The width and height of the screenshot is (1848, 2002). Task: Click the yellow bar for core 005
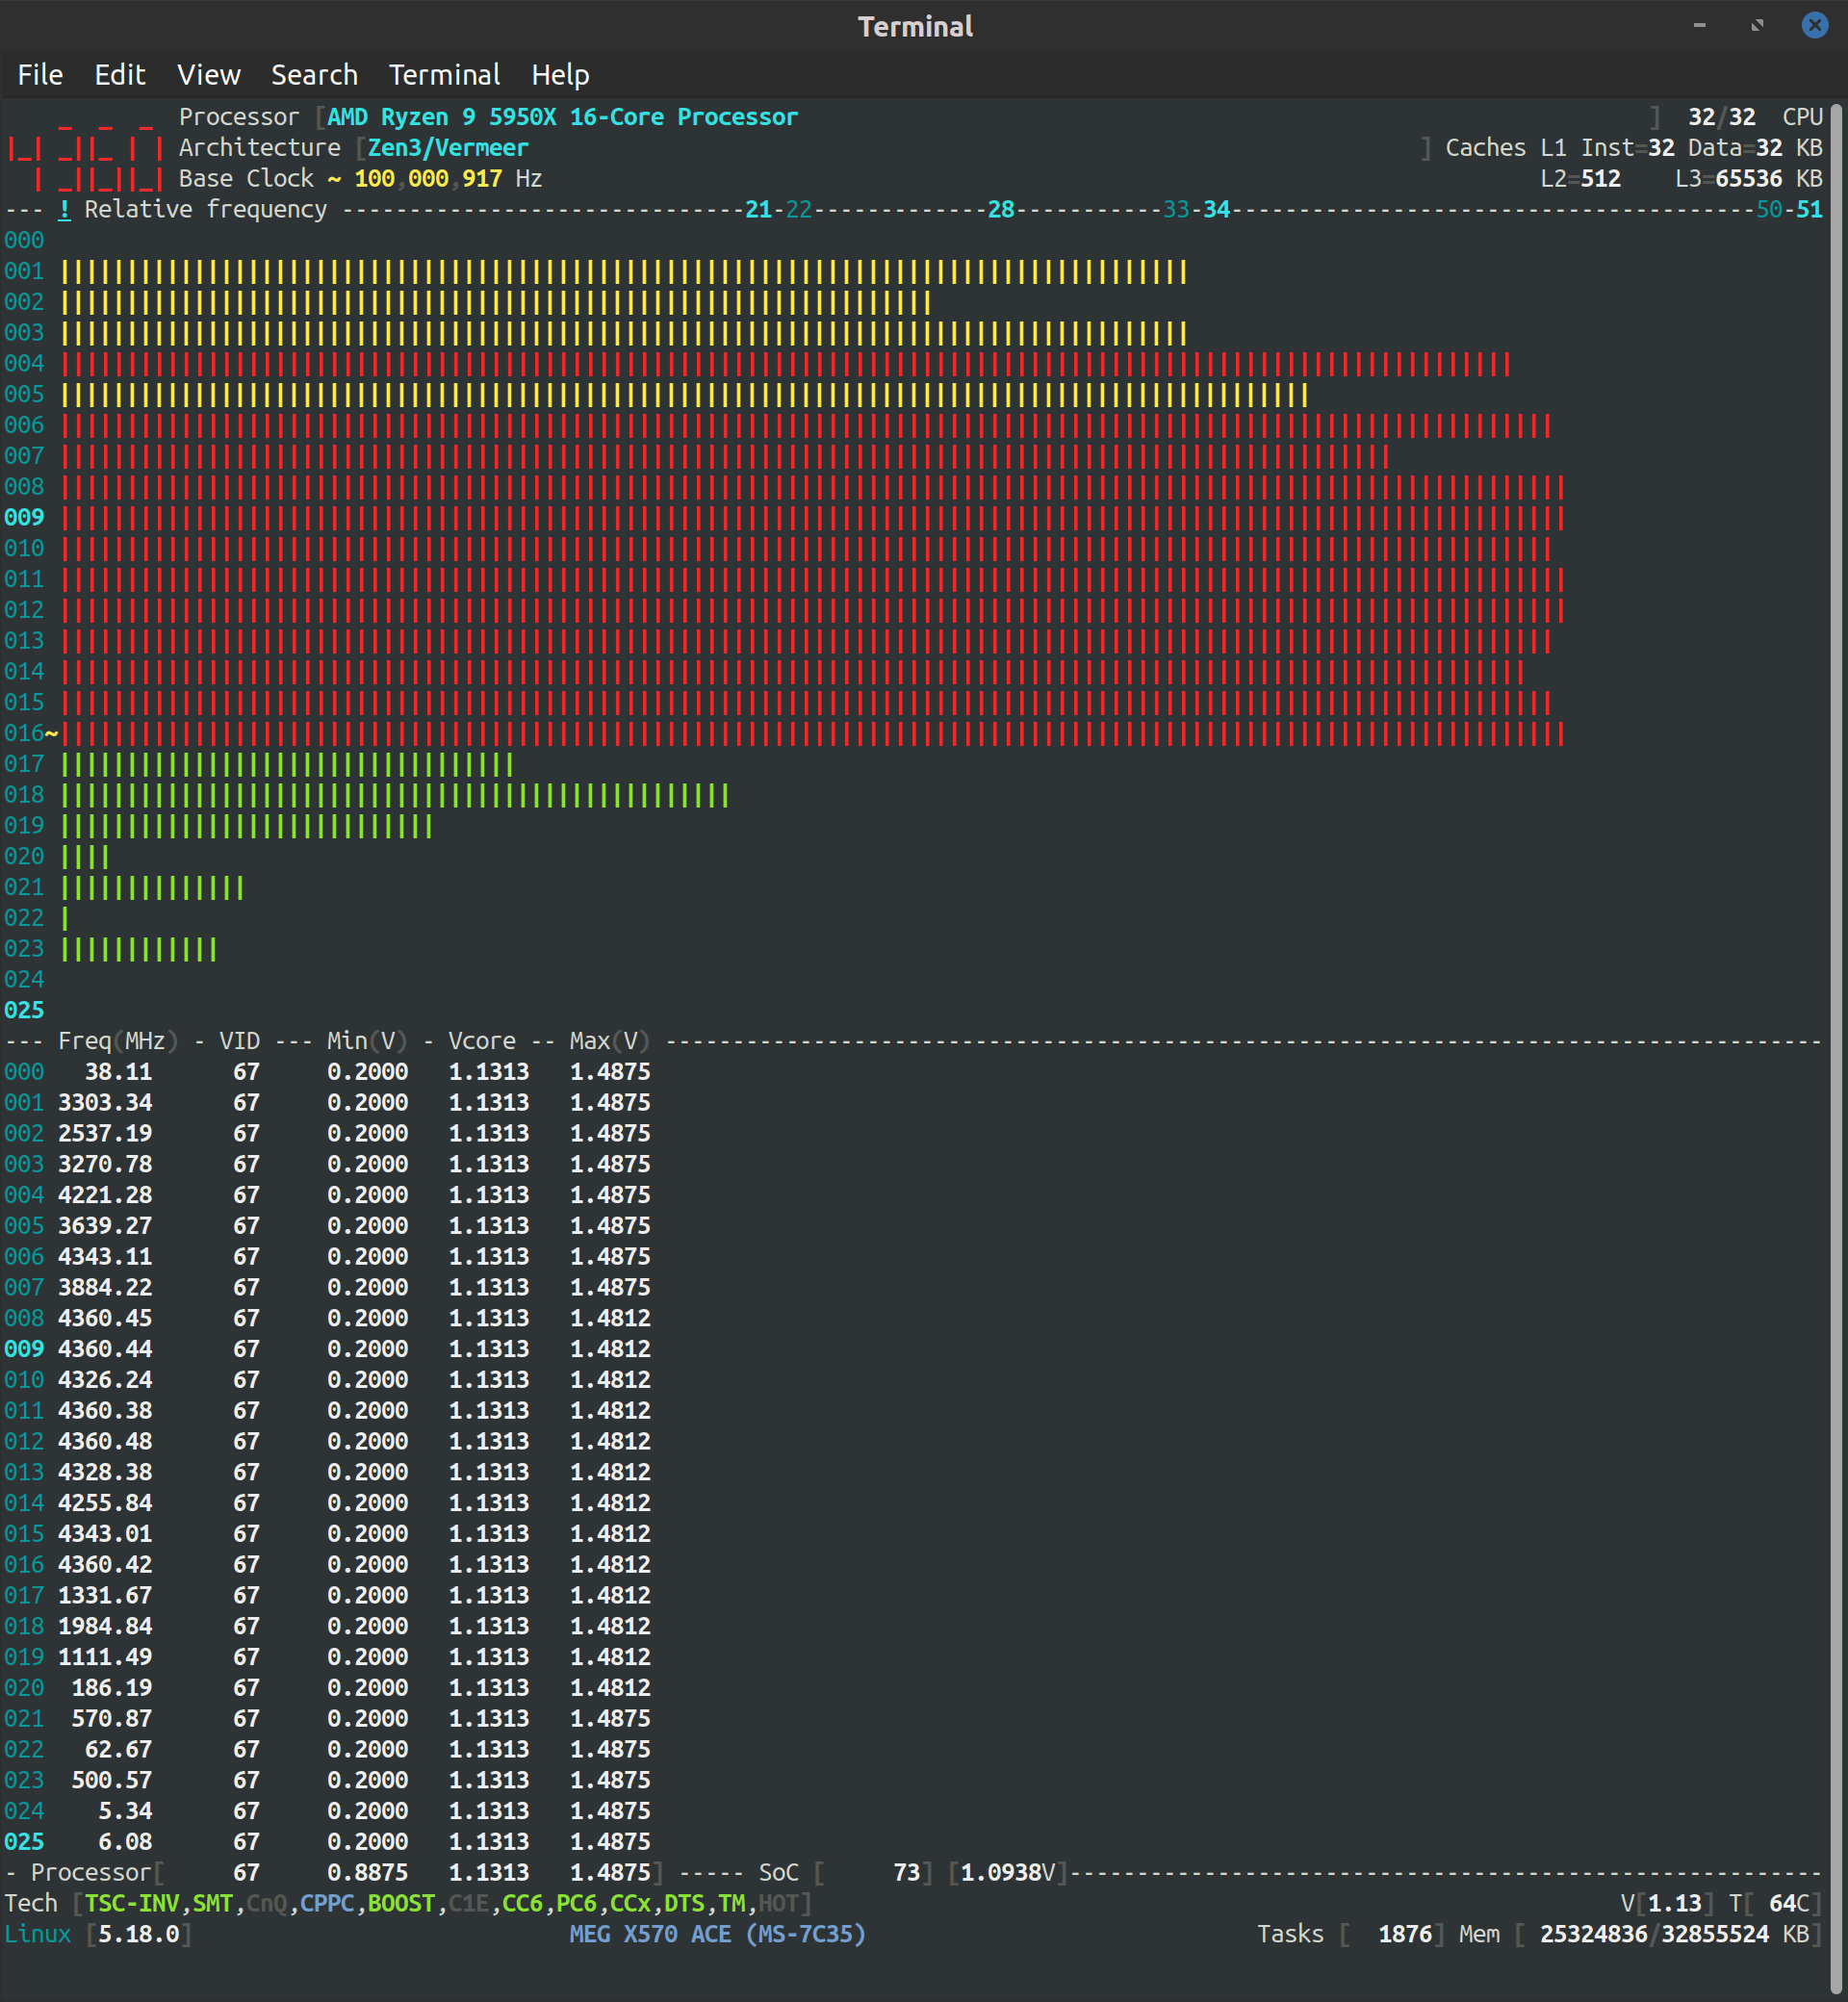click(685, 395)
